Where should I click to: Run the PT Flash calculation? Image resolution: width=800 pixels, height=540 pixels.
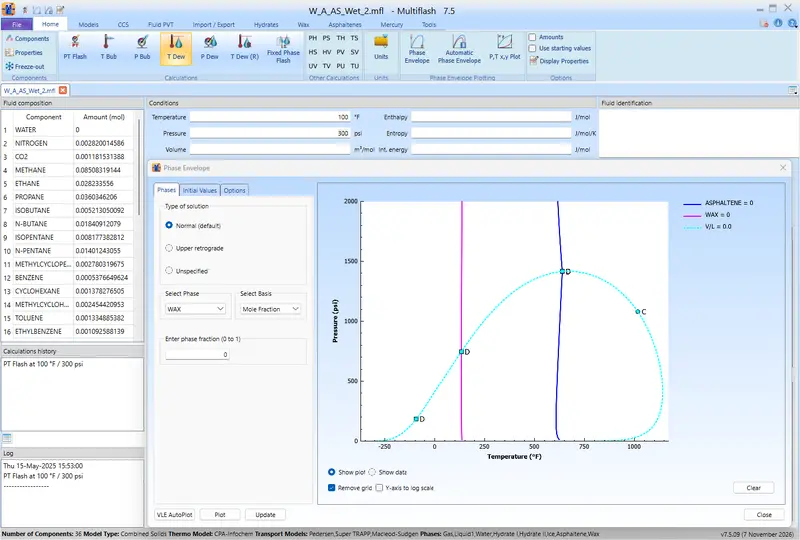[75, 47]
